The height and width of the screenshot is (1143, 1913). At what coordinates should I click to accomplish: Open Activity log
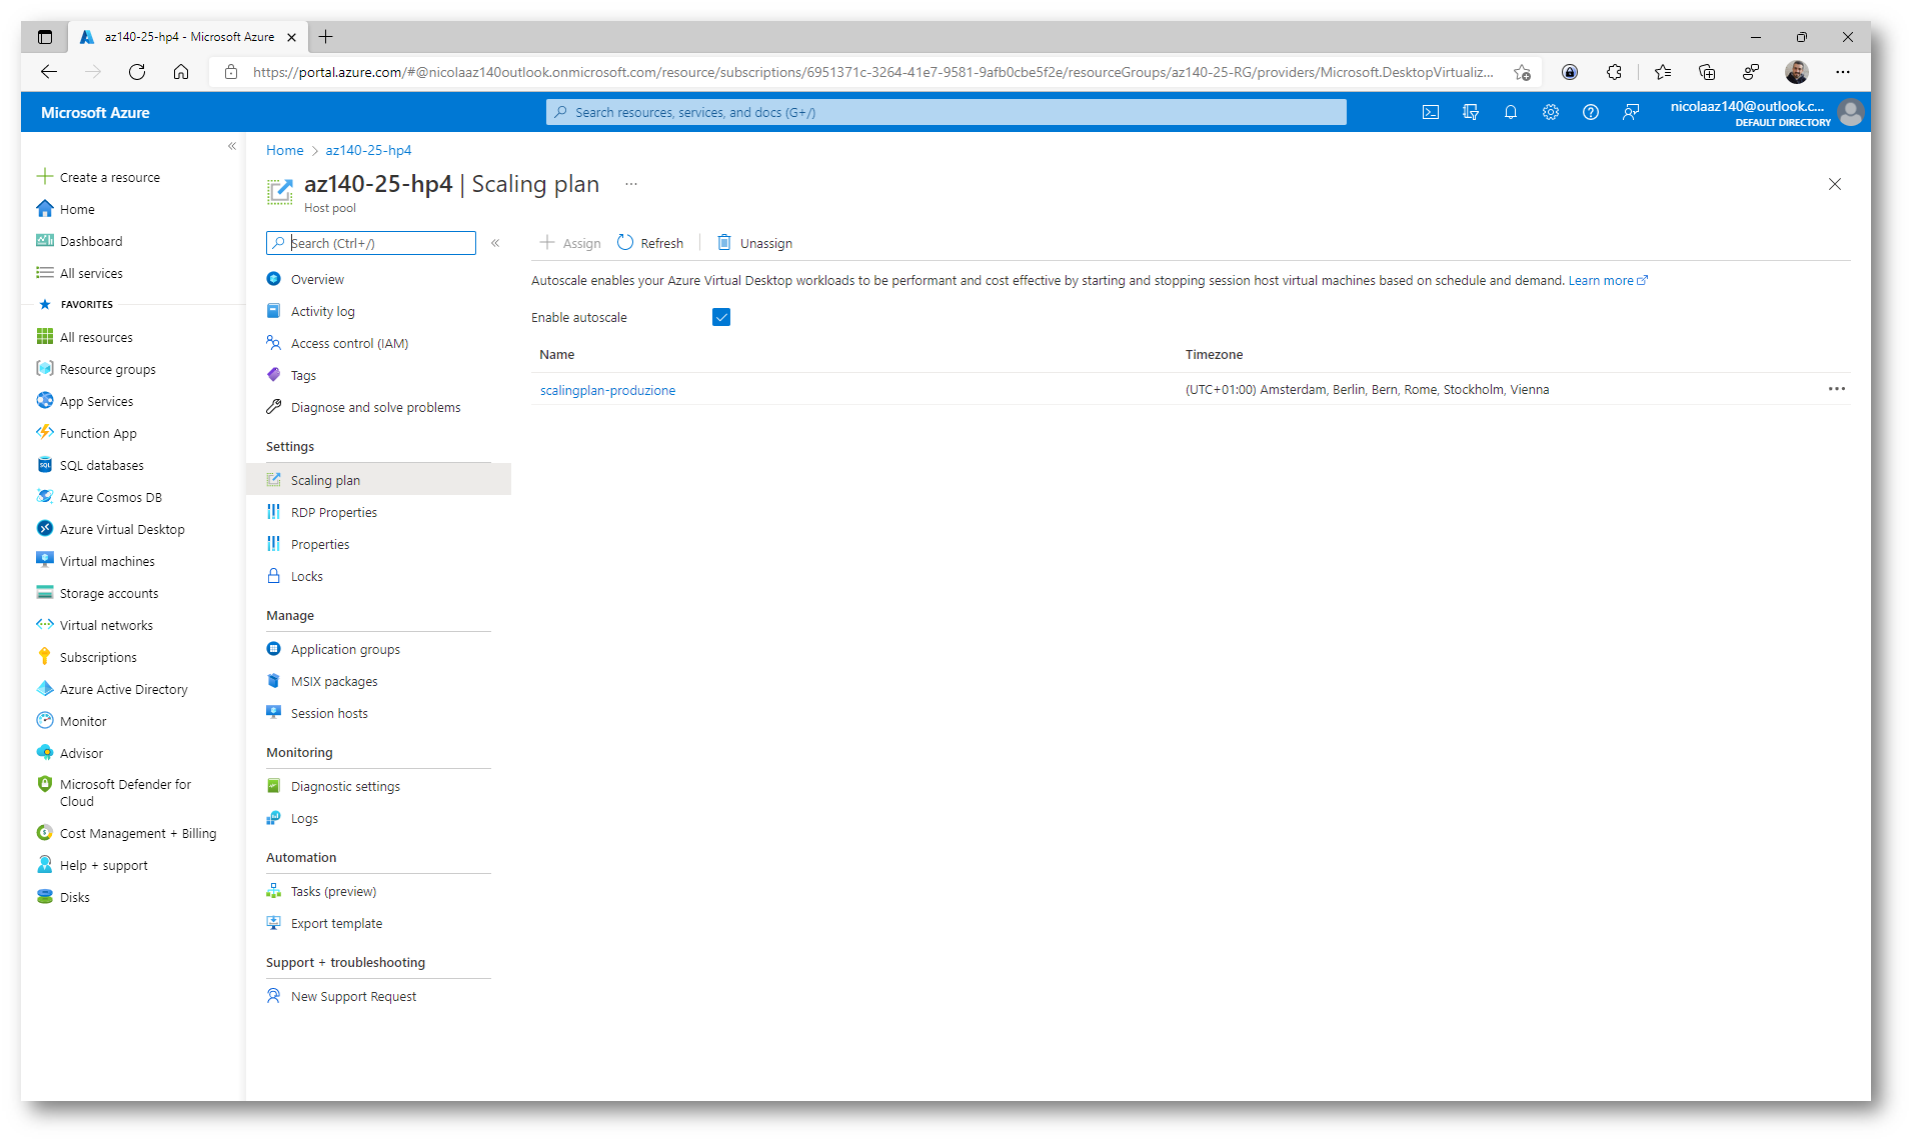coord(322,311)
